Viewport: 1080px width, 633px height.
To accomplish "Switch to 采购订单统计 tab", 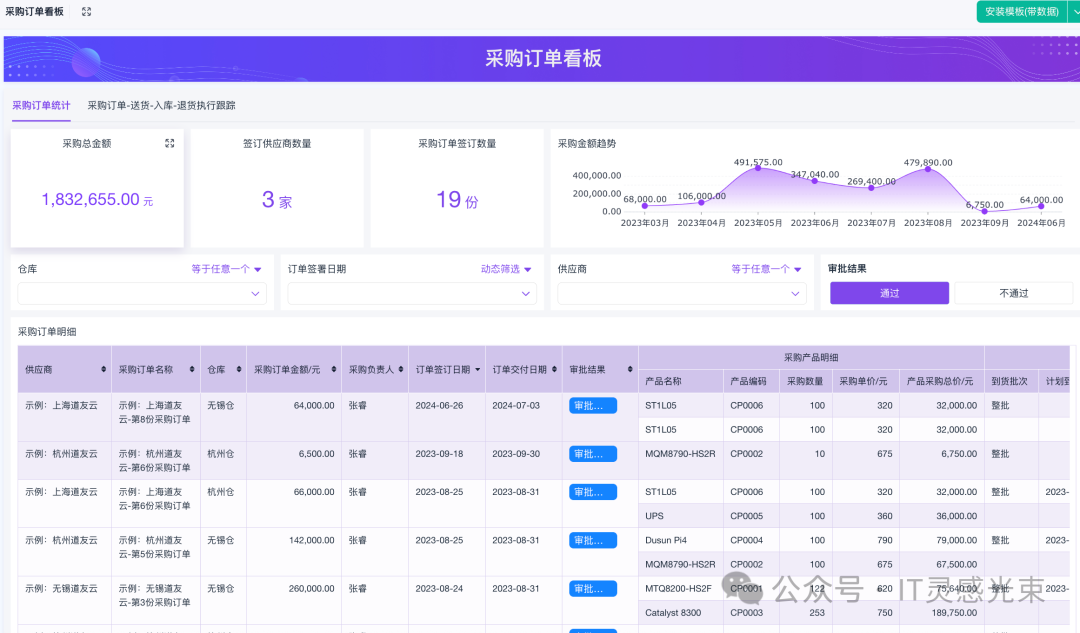I will [41, 105].
